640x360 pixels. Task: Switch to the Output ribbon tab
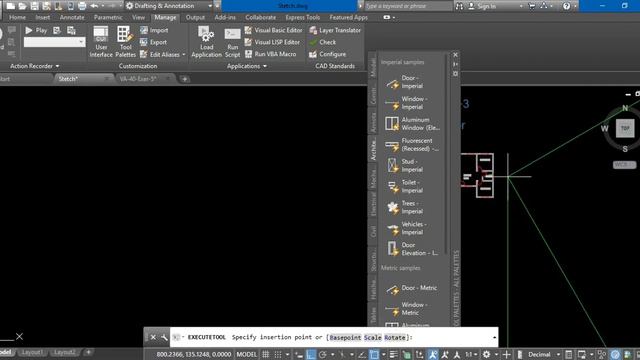pyautogui.click(x=195, y=17)
